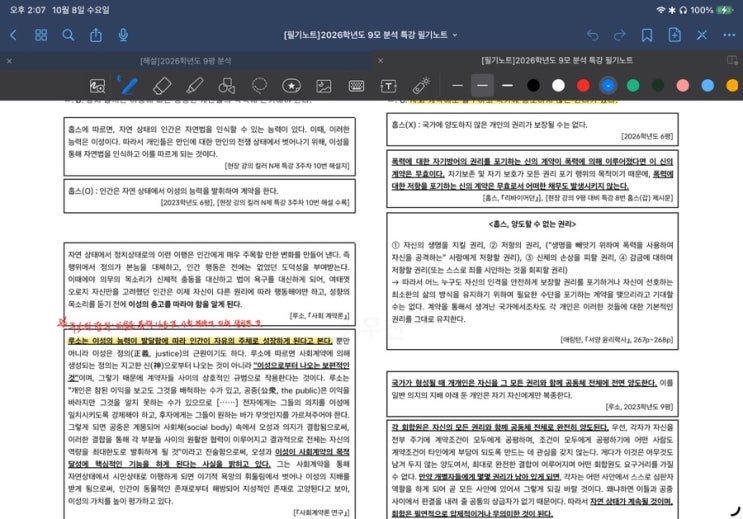743x519 pixels.
Task: Tap the source label [2026학년도 6평]
Action: click(x=647, y=137)
